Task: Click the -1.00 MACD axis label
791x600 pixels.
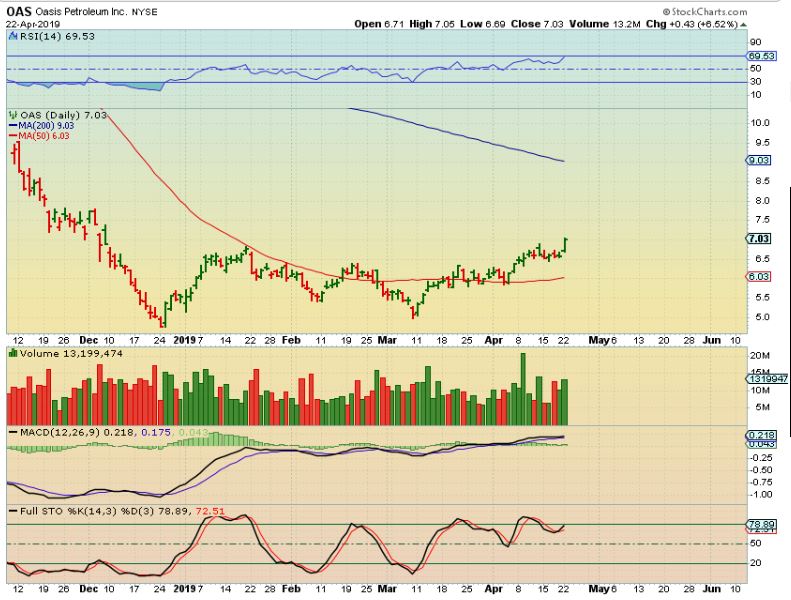Action: [x=762, y=495]
